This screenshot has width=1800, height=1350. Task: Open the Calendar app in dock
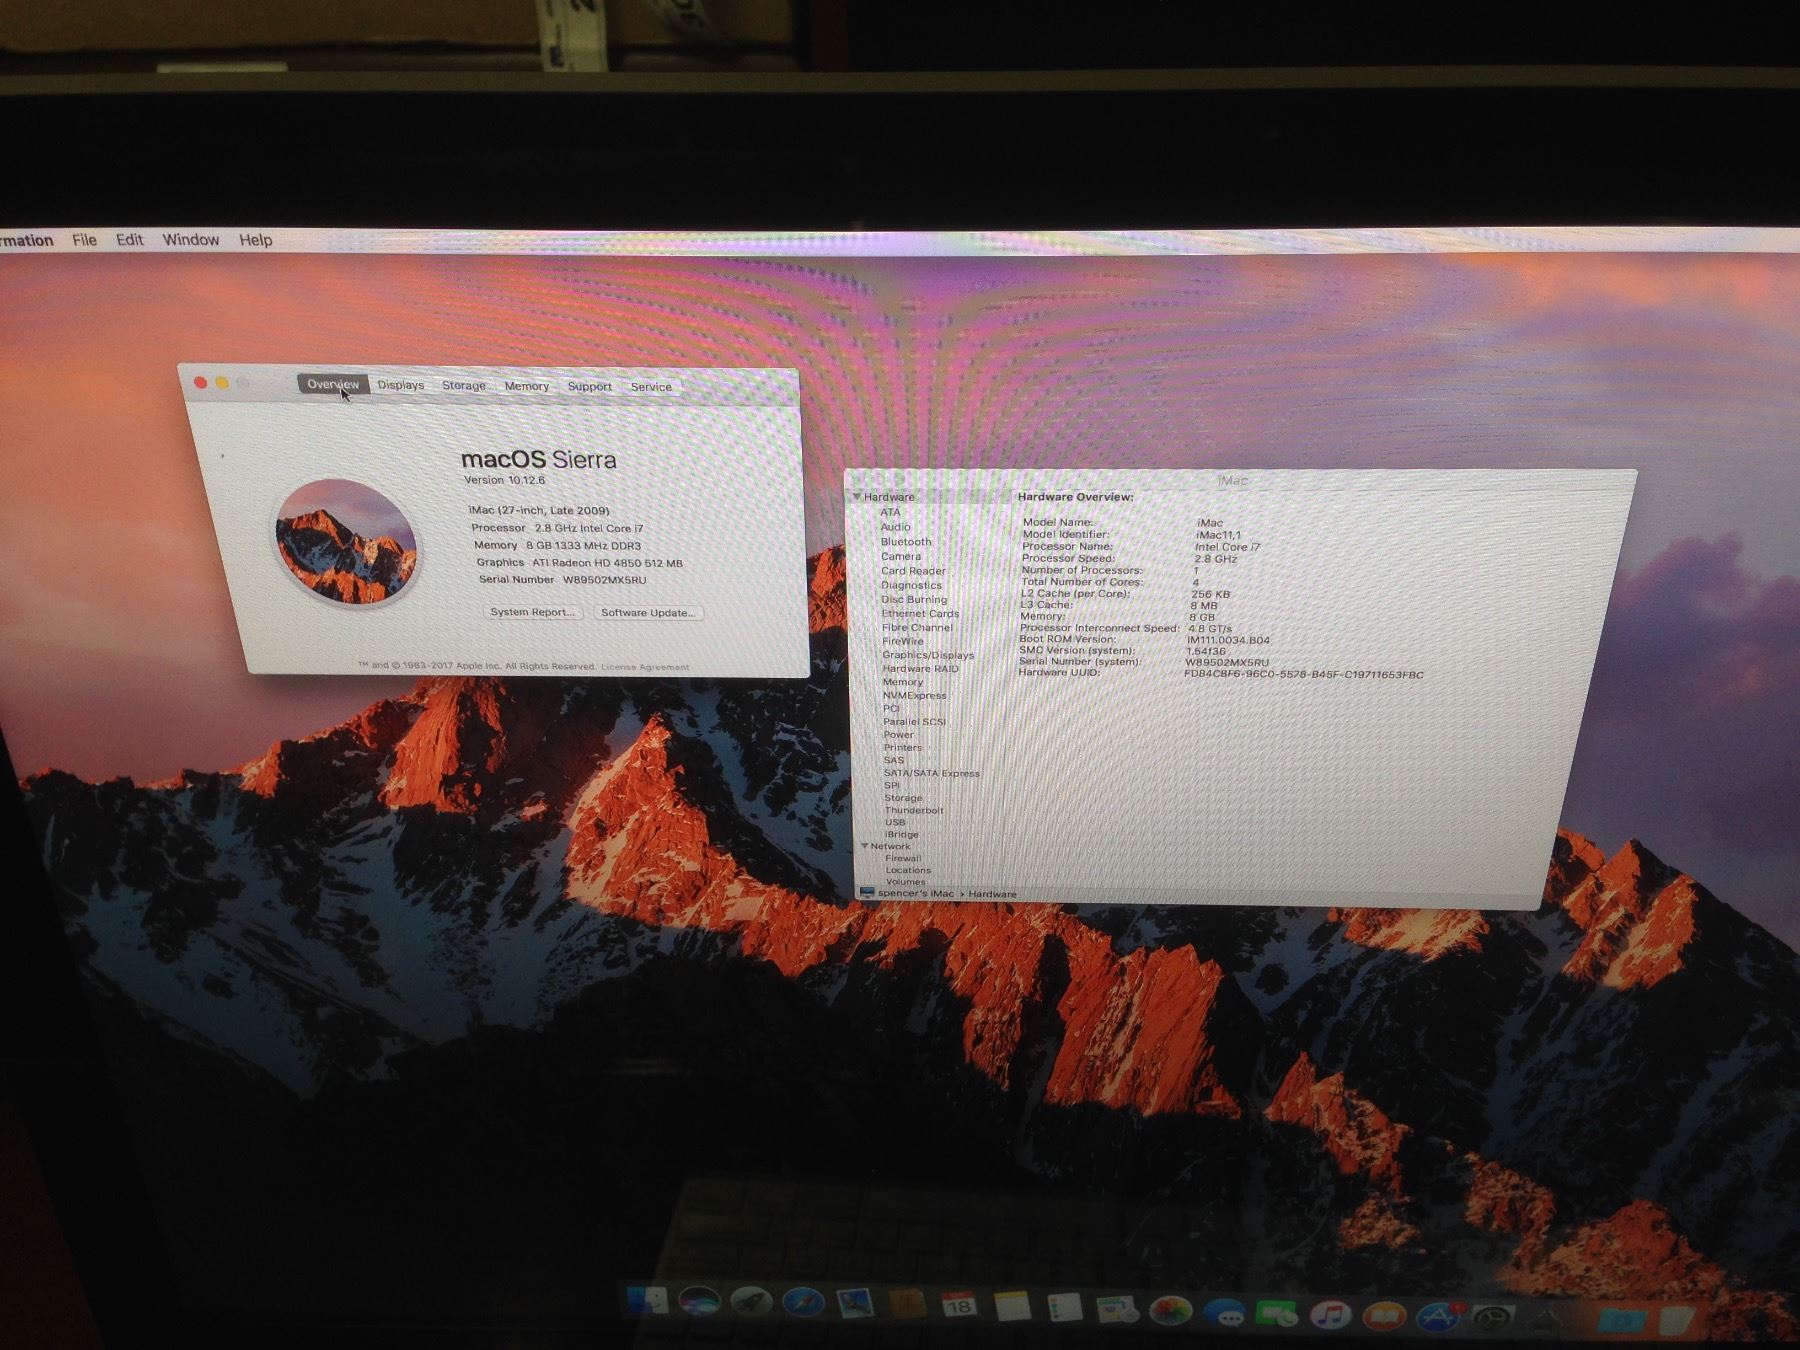(x=959, y=1305)
